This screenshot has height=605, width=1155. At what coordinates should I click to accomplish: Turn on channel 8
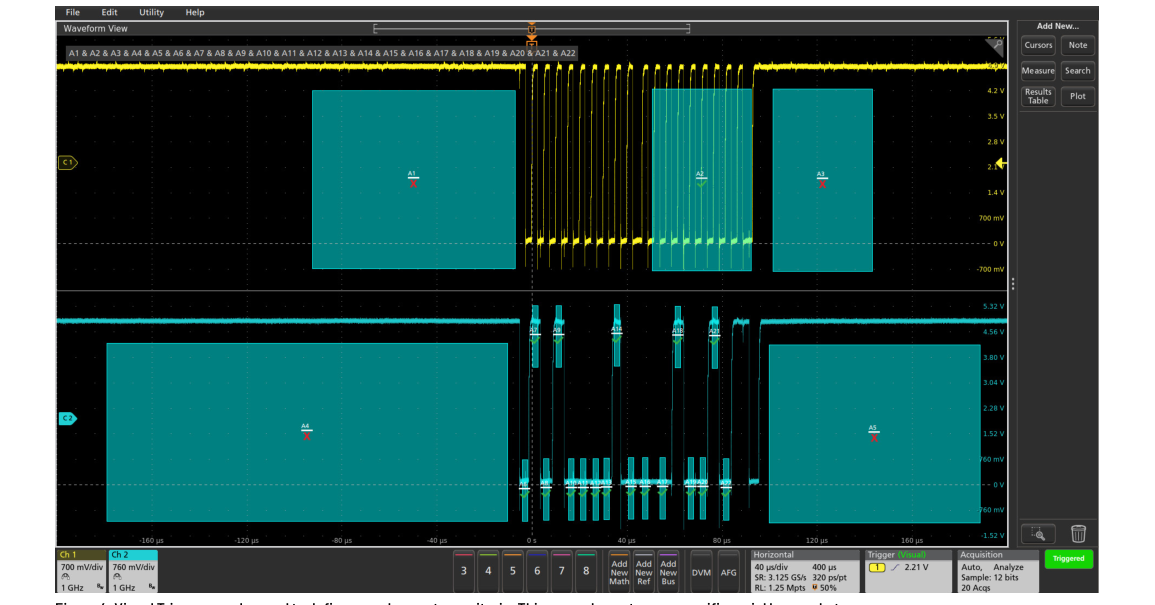pyautogui.click(x=586, y=570)
